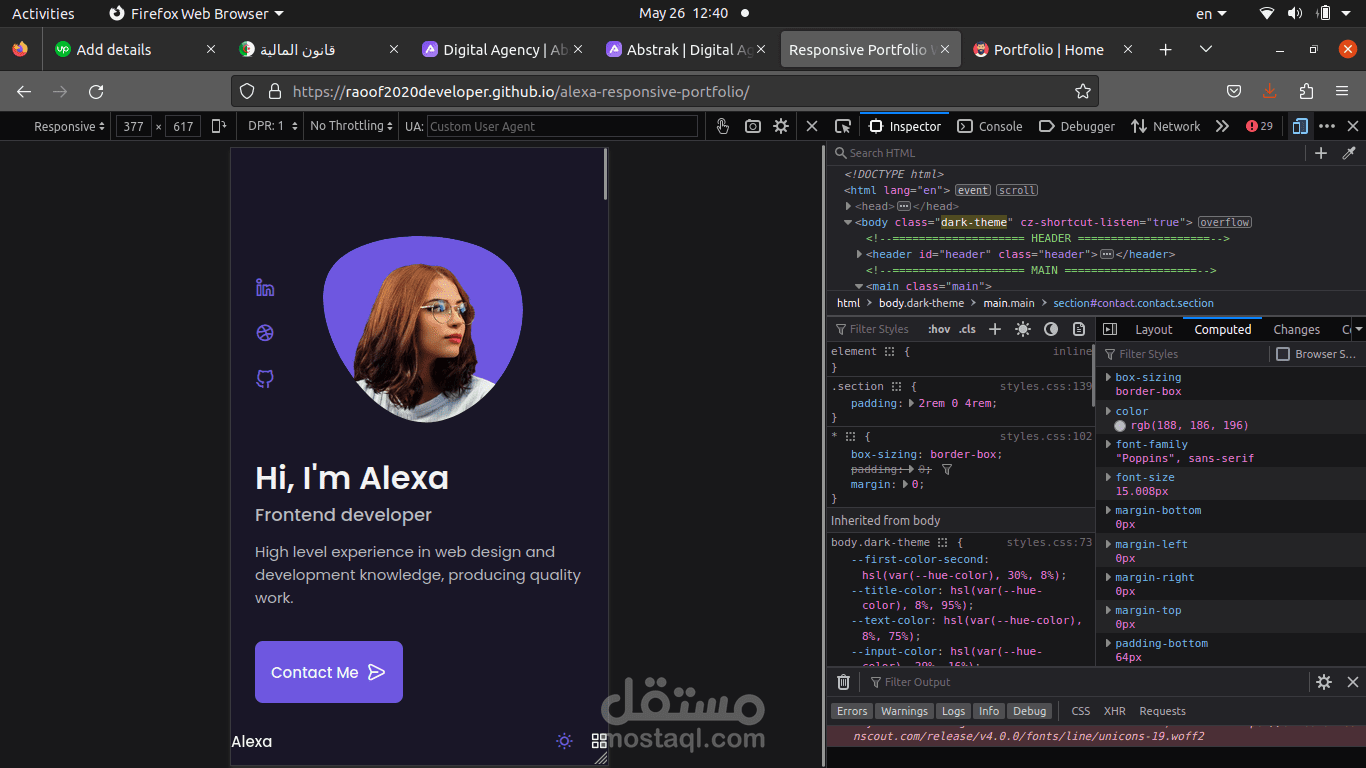
Task: Open responsive design mode settings gear
Action: (781, 126)
